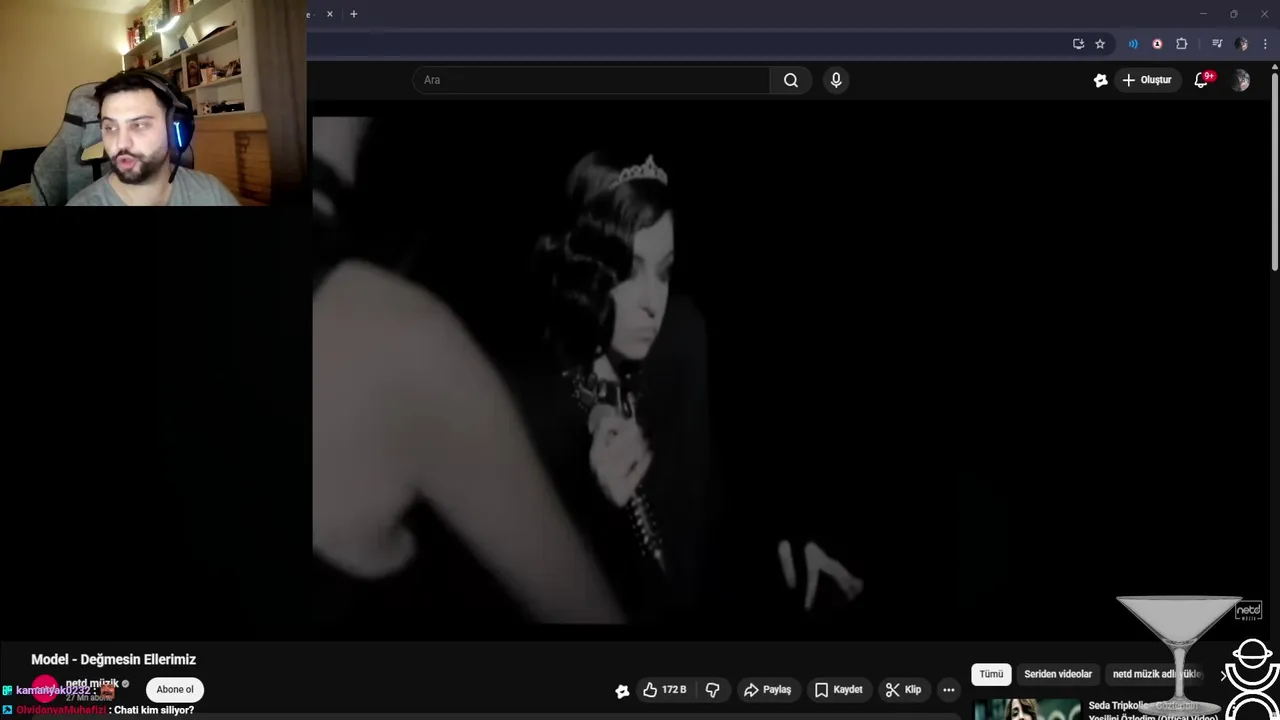The width and height of the screenshot is (1280, 720).
Task: Click the sparkle icon left of like button
Action: pyautogui.click(x=622, y=691)
